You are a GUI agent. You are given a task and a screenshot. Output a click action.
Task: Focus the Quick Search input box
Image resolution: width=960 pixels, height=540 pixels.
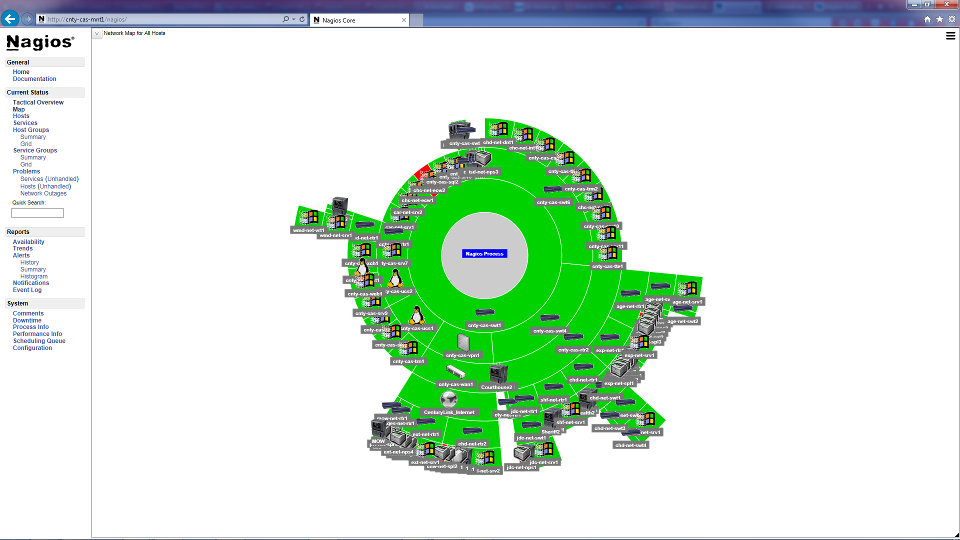37,213
